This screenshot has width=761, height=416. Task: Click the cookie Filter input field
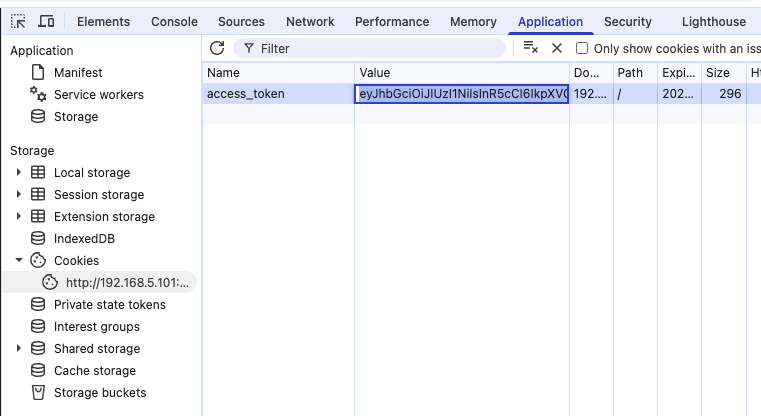point(378,48)
